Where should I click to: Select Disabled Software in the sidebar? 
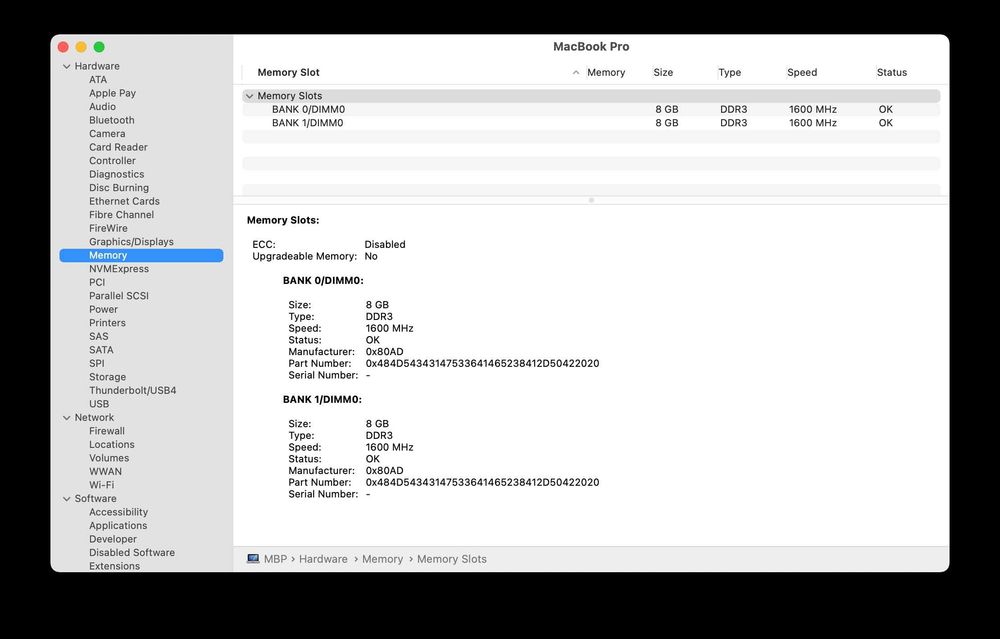(132, 553)
